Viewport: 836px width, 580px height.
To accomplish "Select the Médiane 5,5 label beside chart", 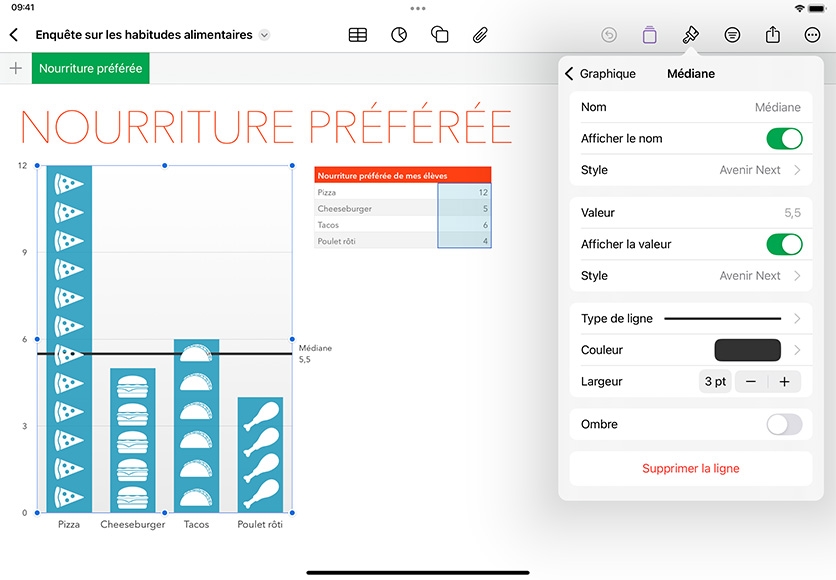I will pos(315,353).
